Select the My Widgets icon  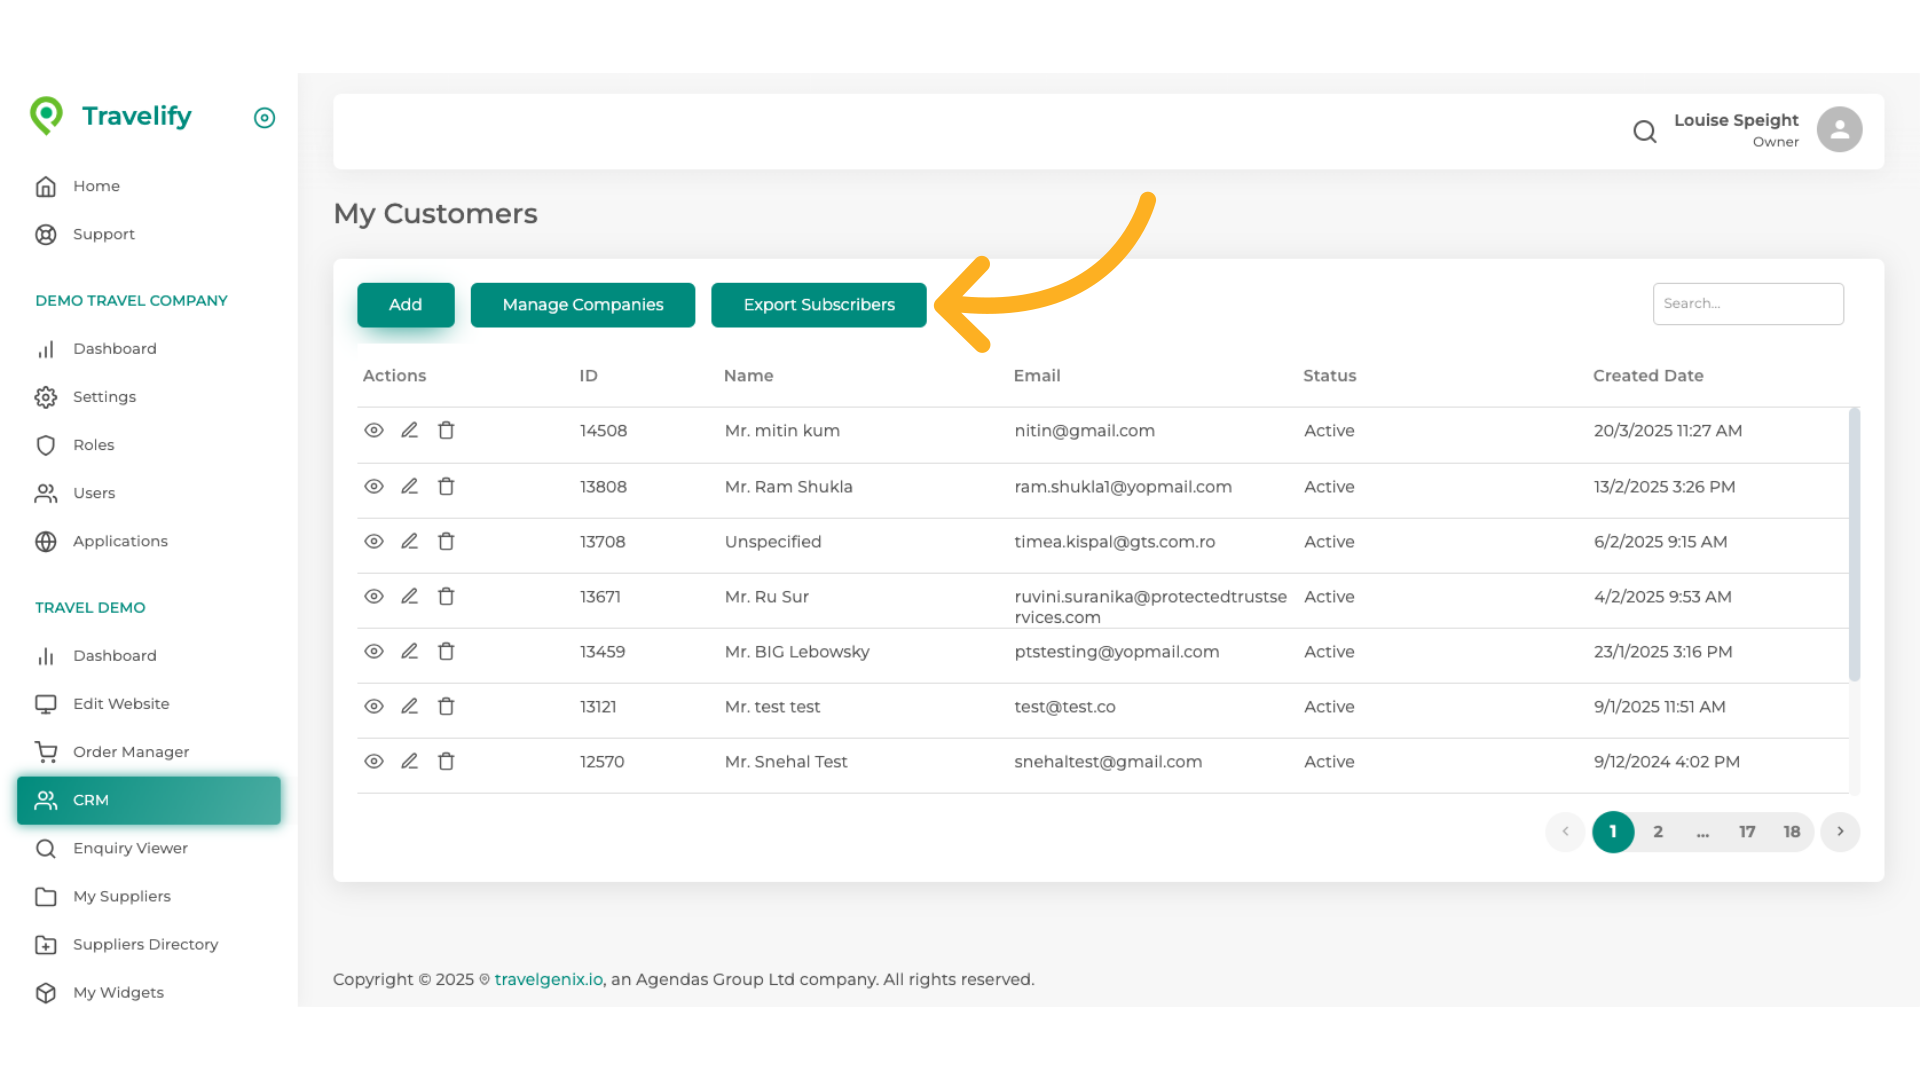[46, 992]
